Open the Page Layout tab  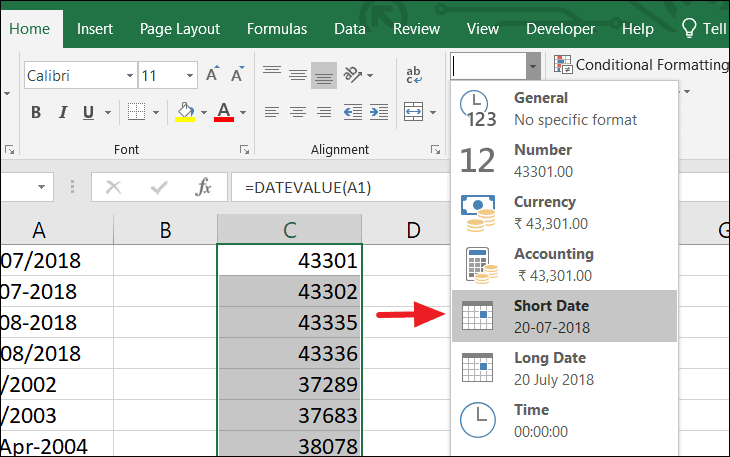180,29
